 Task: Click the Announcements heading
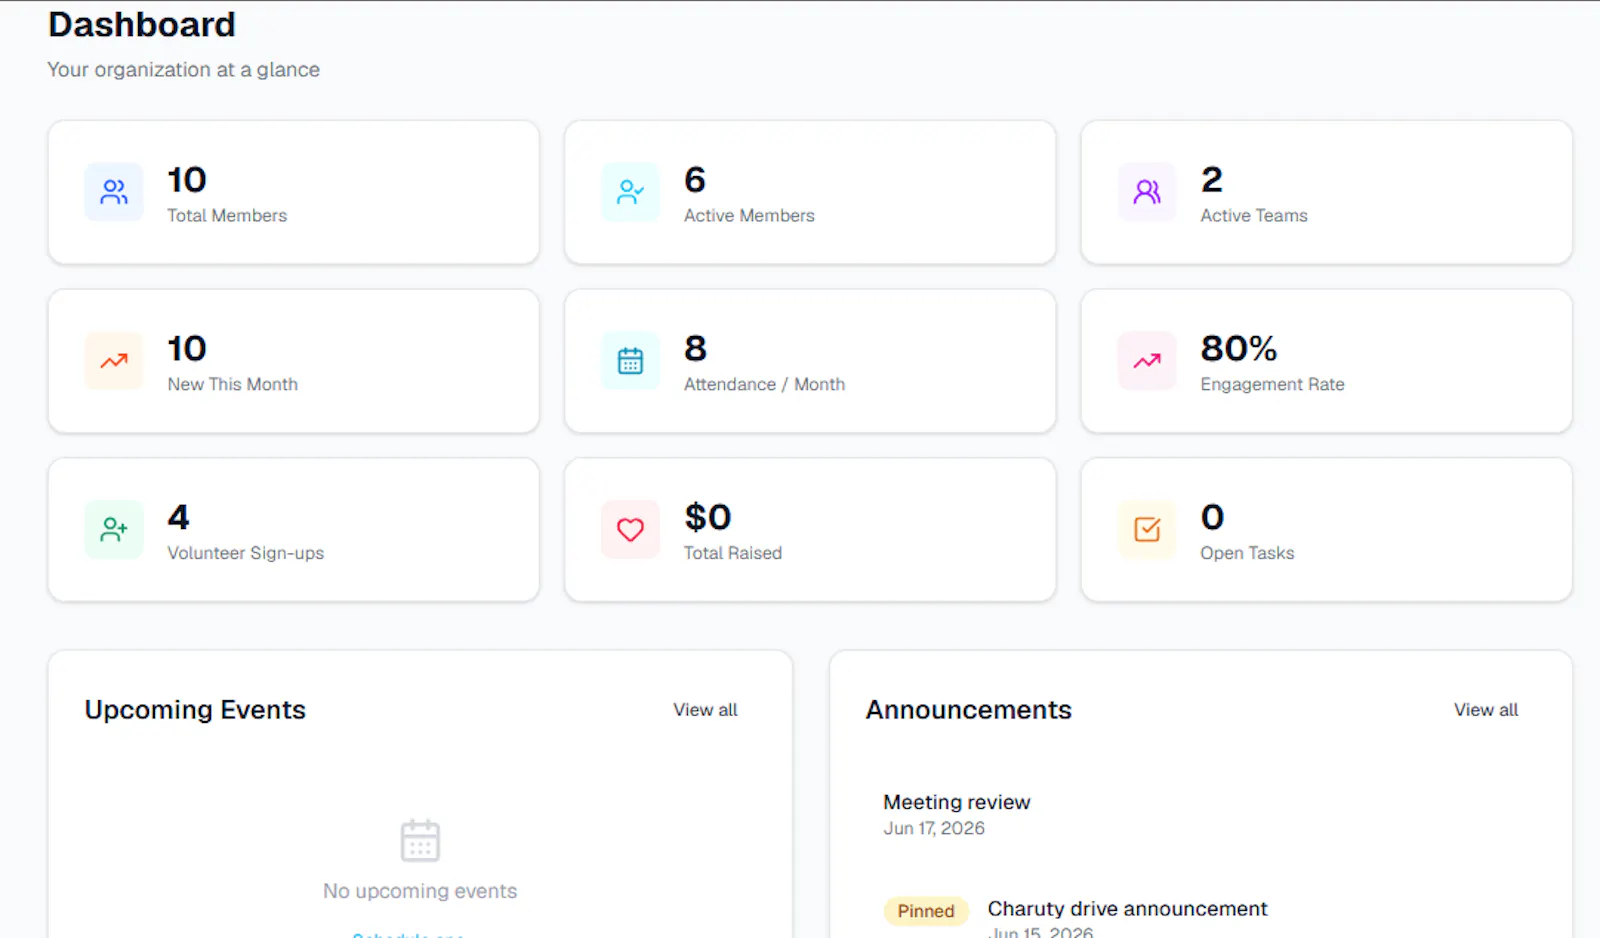969,710
